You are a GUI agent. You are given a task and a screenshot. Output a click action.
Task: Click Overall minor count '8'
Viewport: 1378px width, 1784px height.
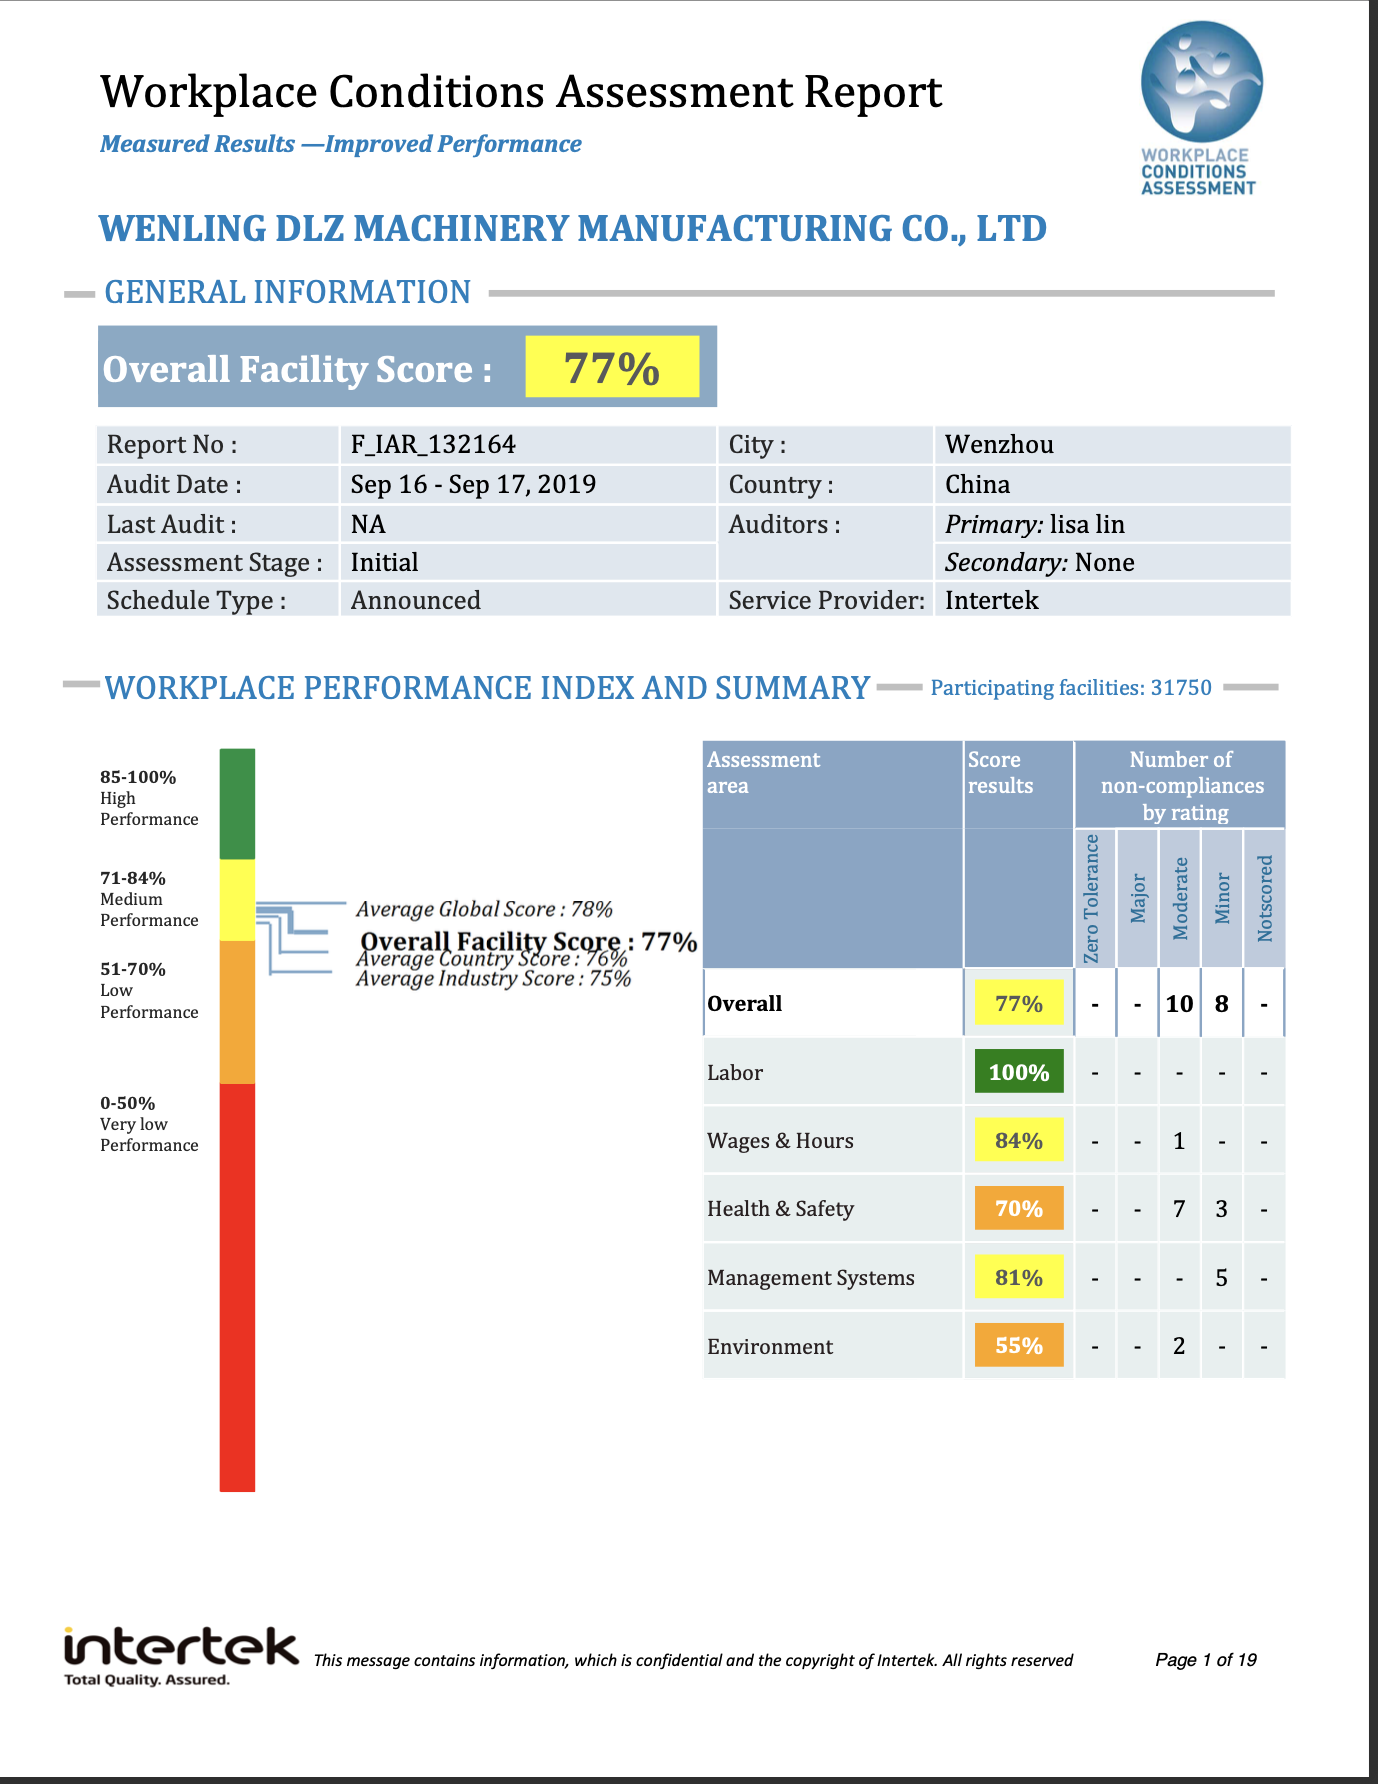[1222, 1003]
